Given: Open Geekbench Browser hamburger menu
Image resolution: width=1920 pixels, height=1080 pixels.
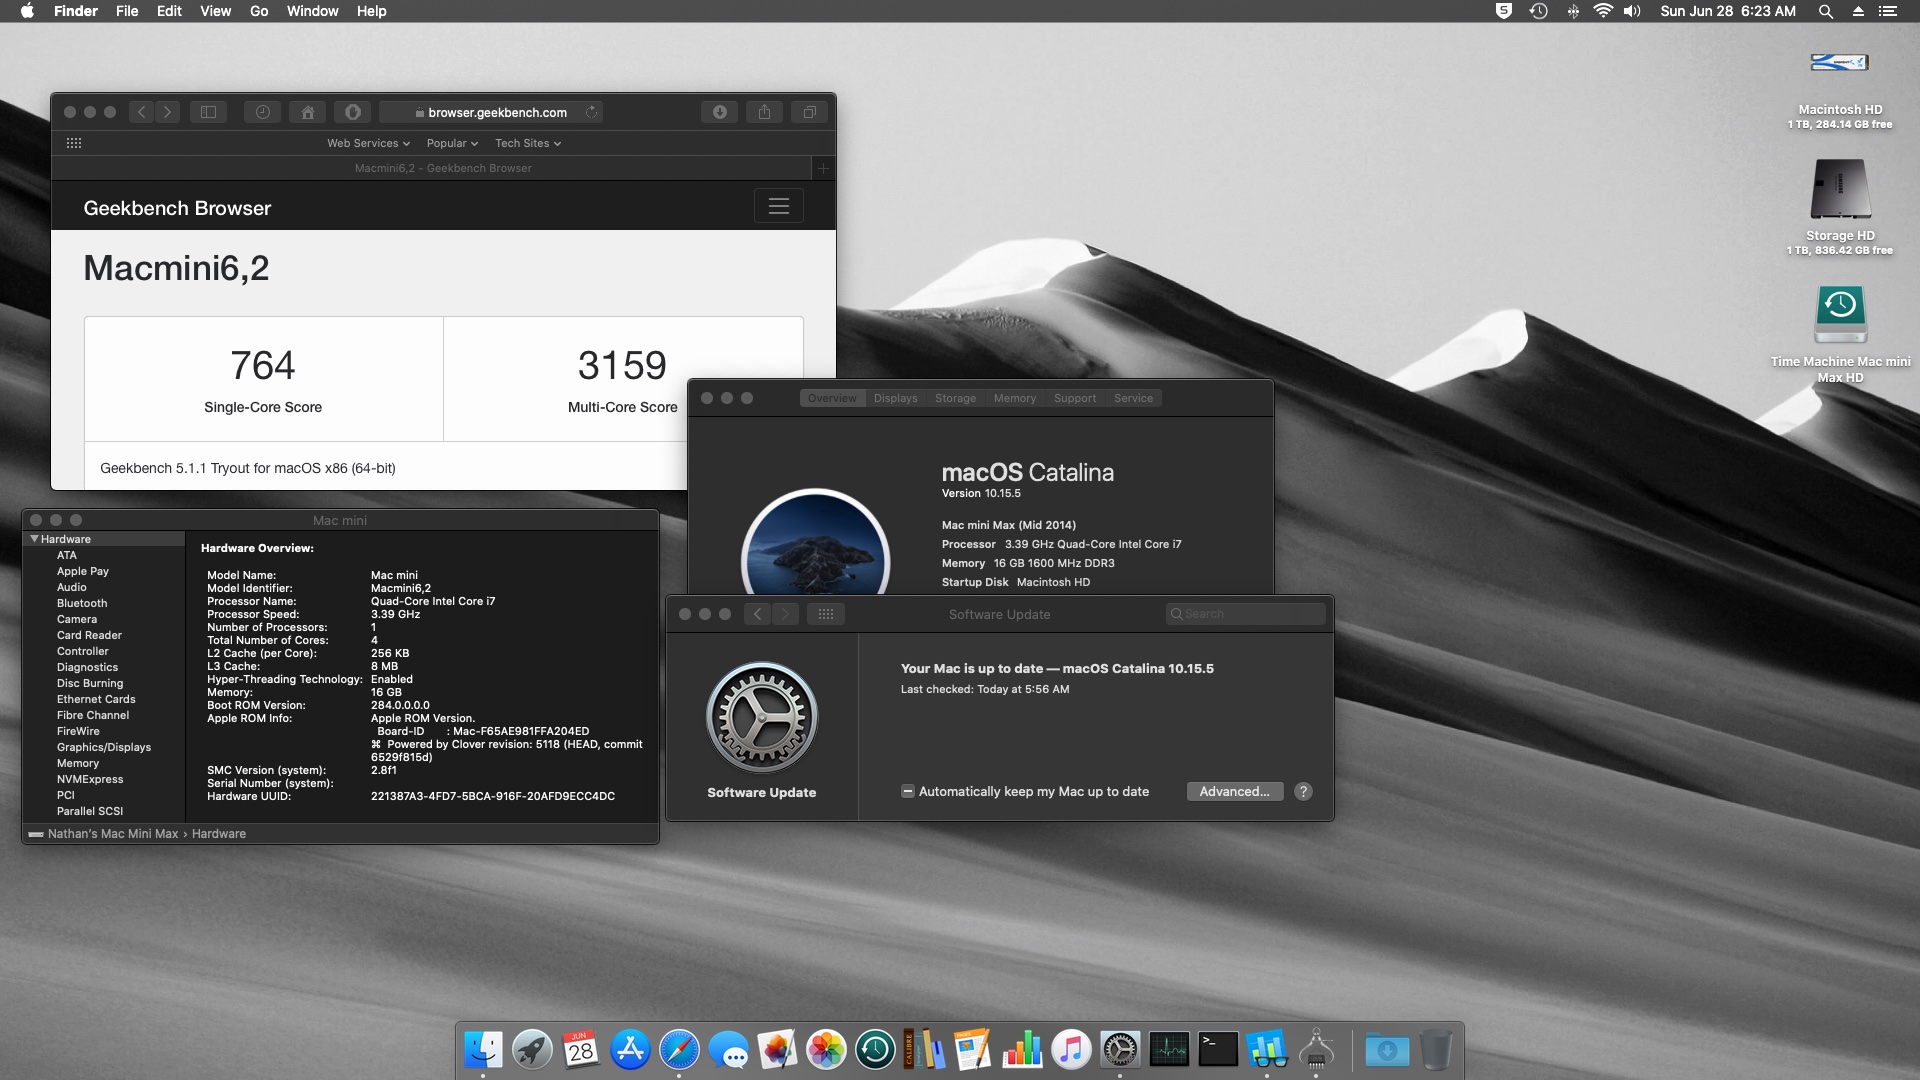Looking at the screenshot, I should (x=779, y=206).
